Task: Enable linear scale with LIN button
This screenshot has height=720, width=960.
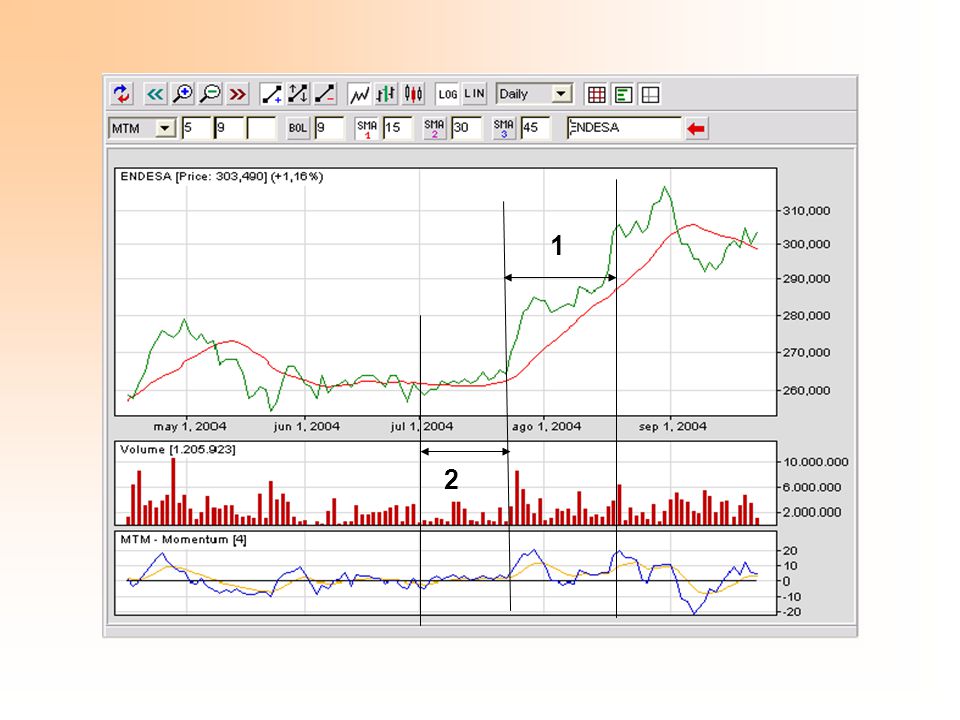Action: coord(474,94)
